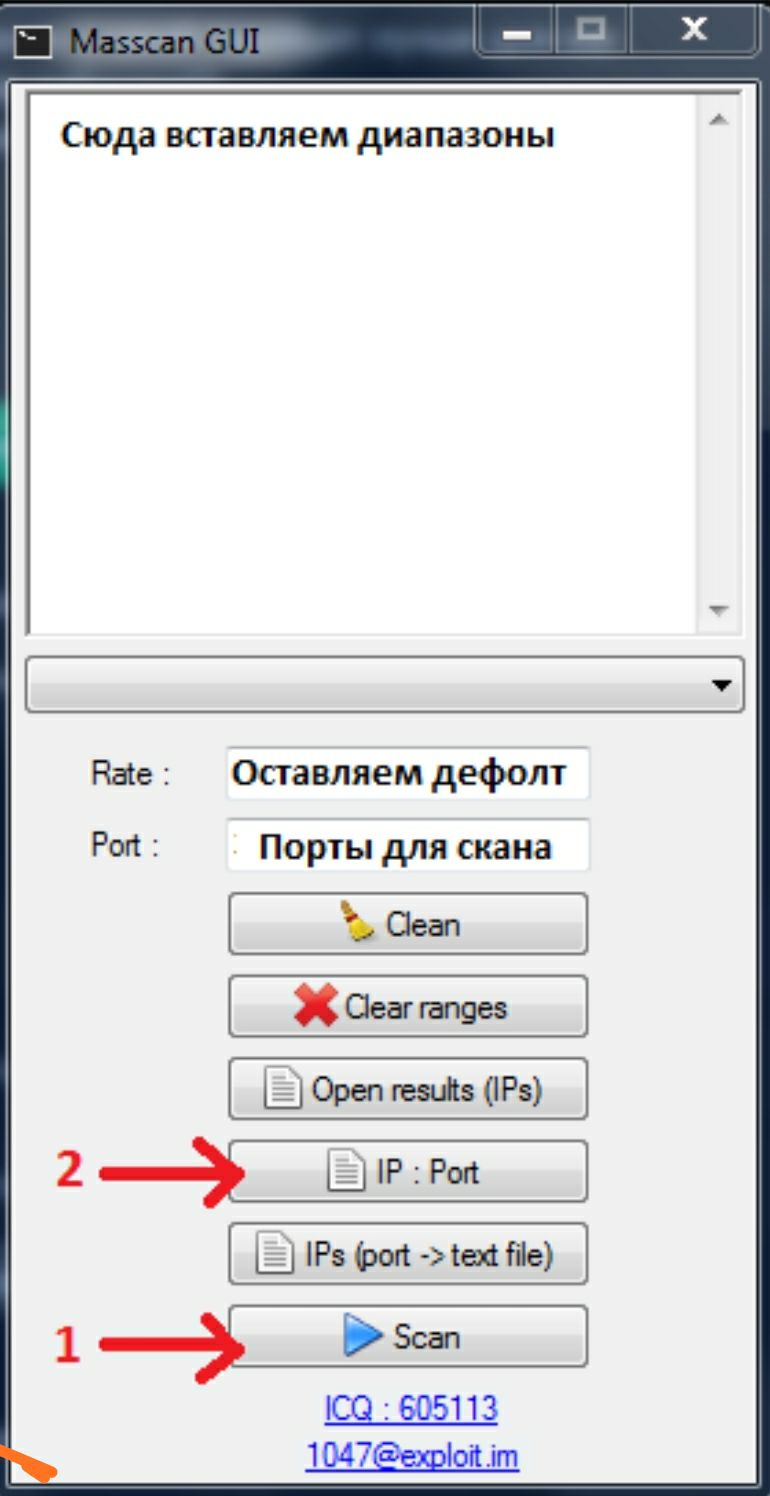Minimize the Masscan GUI window
Image resolution: width=770 pixels, height=1496 pixels.
click(517, 32)
